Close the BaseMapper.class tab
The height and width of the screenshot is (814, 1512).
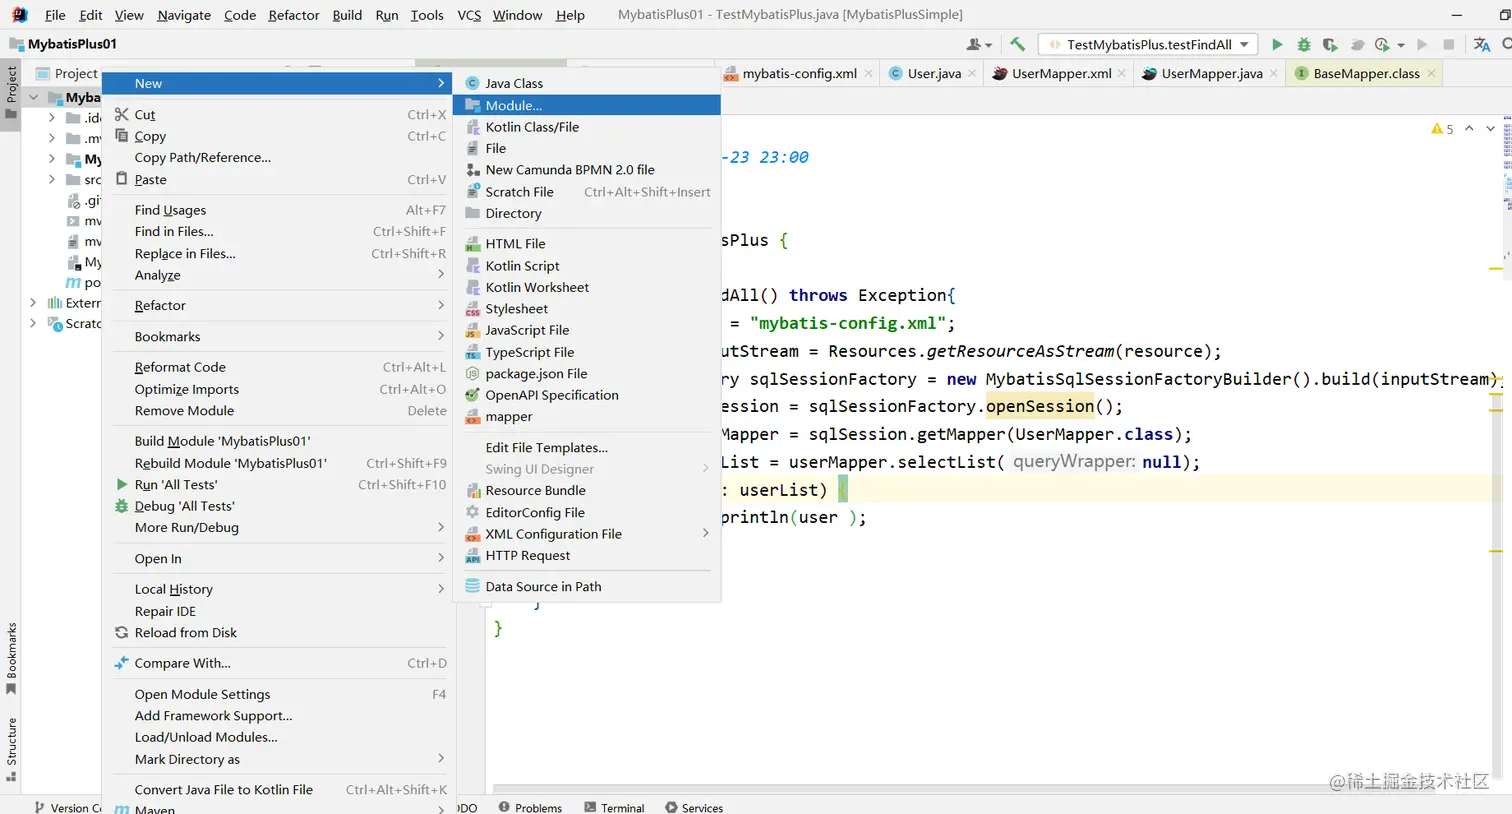[1431, 73]
